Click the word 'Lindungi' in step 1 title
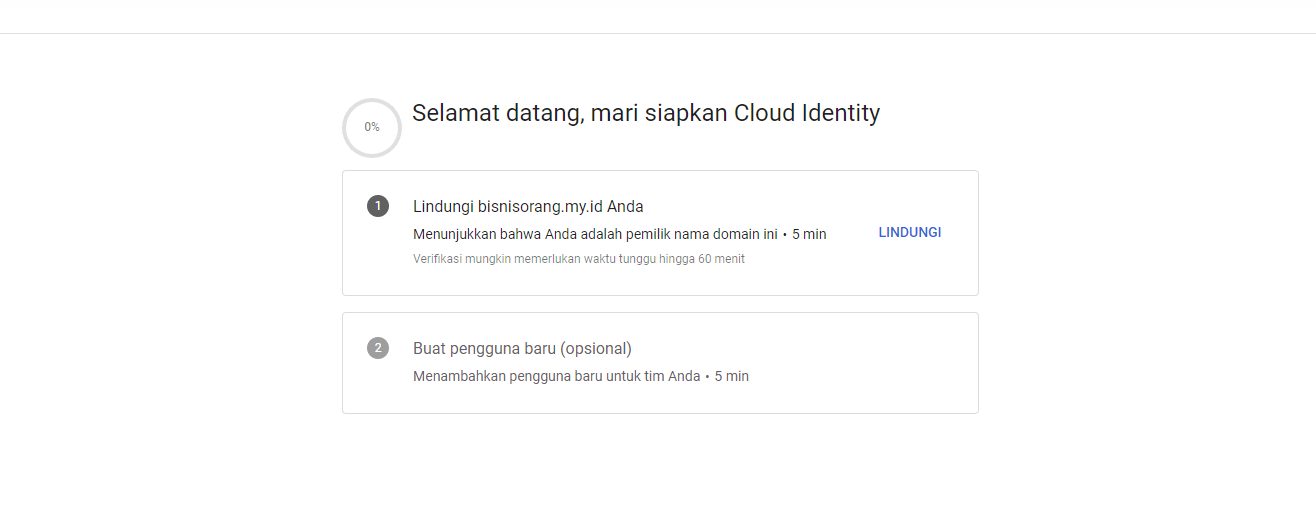This screenshot has width=1316, height=519. (x=443, y=207)
